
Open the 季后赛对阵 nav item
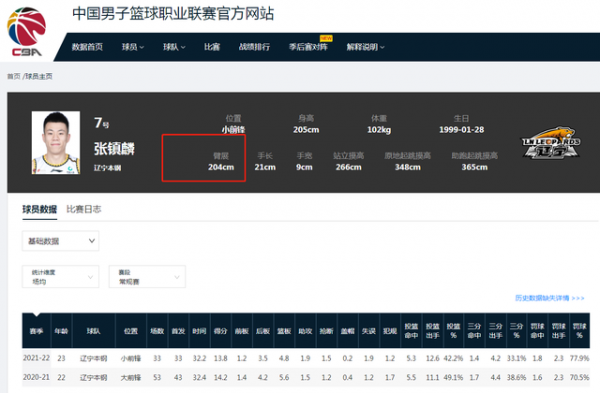point(308,47)
